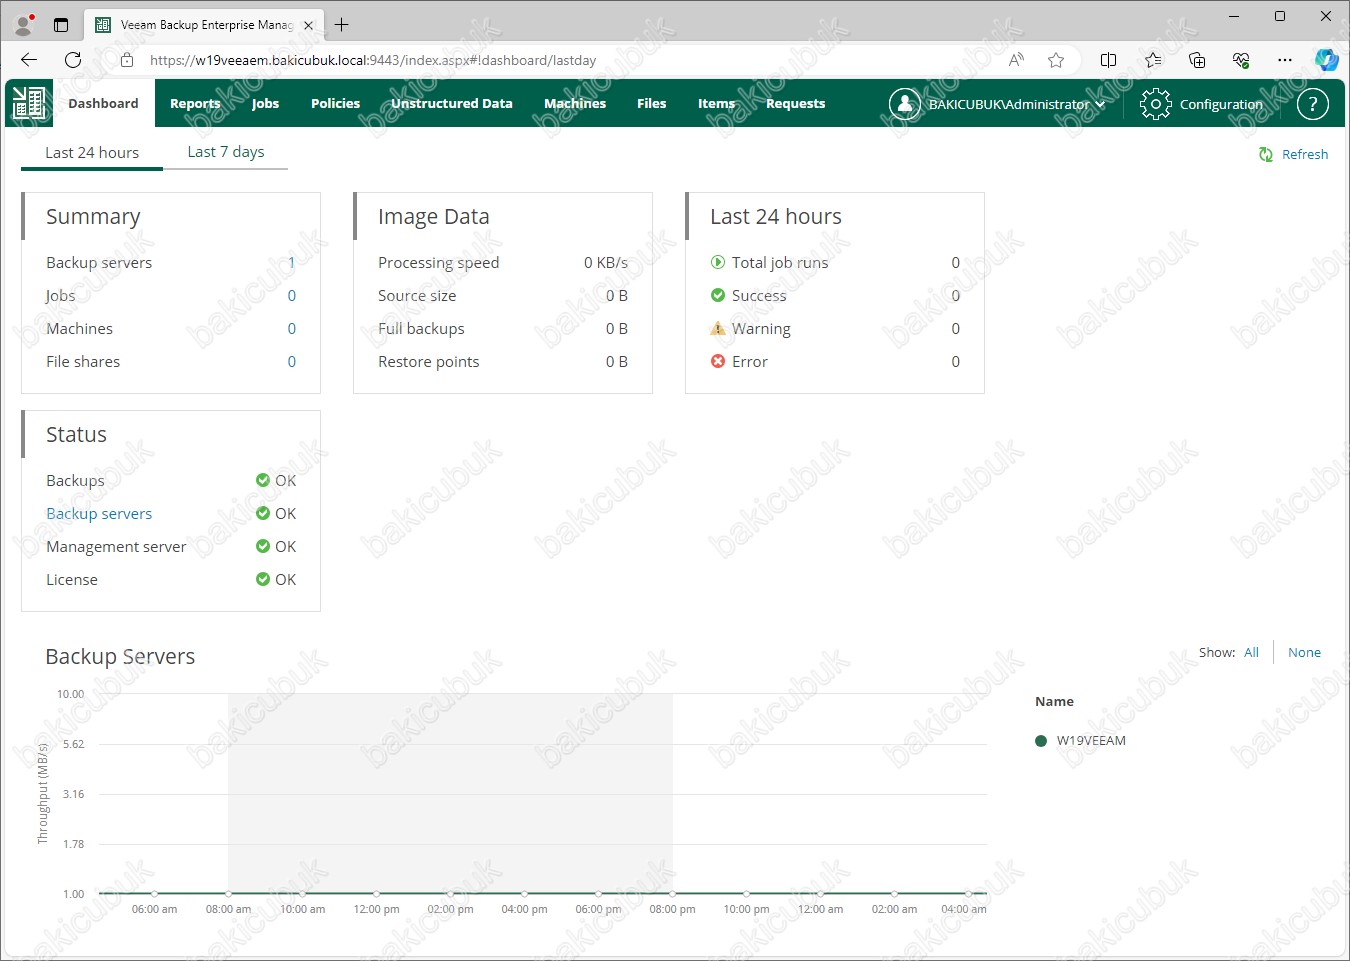This screenshot has width=1350, height=961.
Task: Open the Configuration gear icon
Action: click(1155, 104)
